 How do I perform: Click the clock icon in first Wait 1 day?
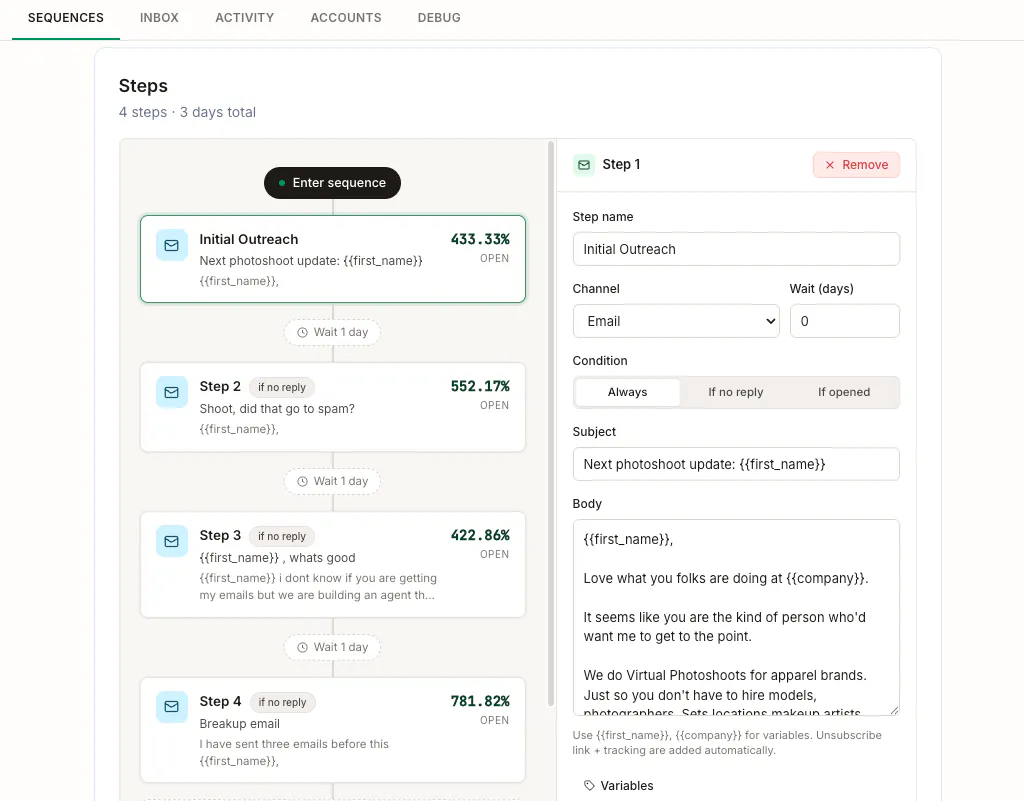click(302, 332)
